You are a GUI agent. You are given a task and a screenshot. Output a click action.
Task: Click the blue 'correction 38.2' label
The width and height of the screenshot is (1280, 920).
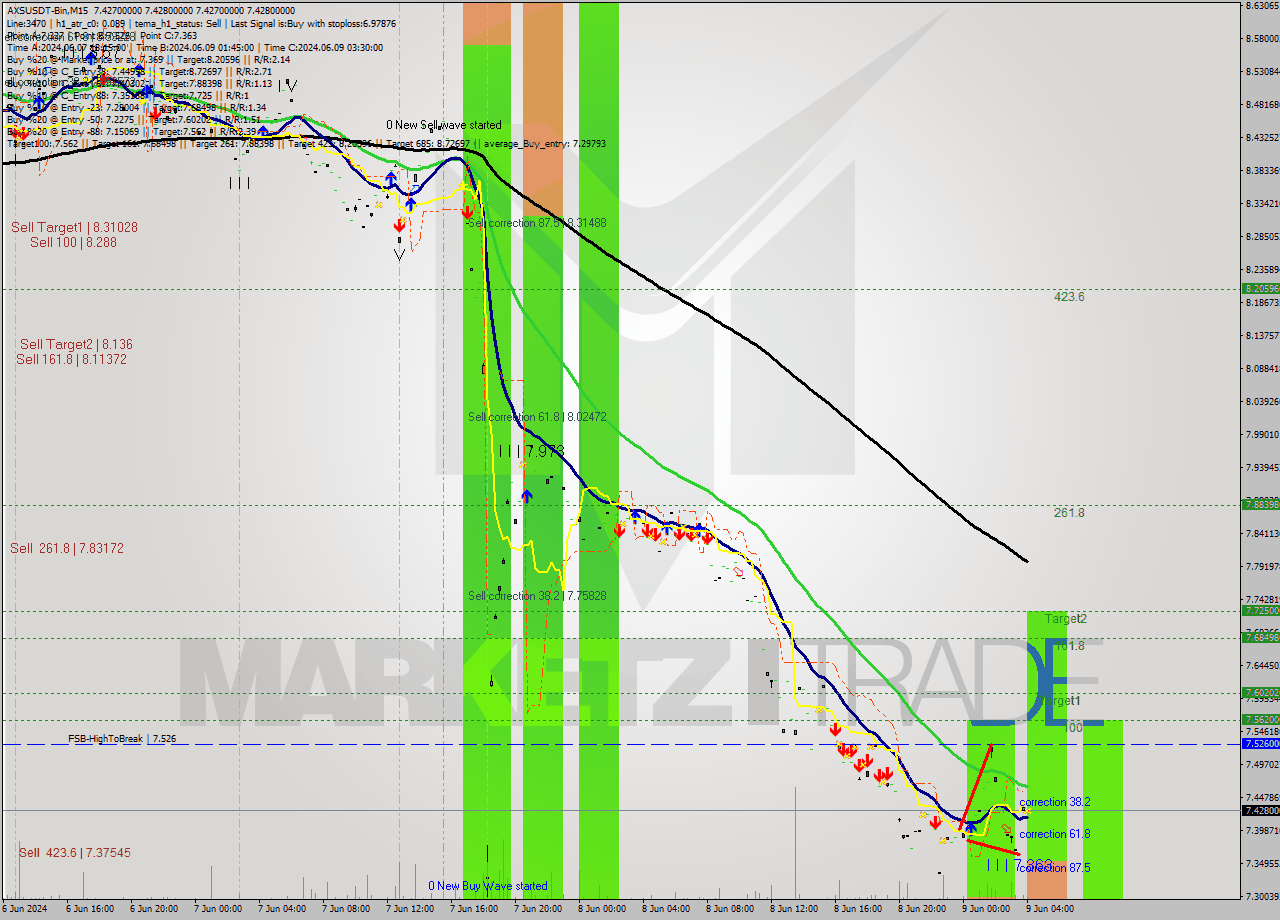click(x=1055, y=802)
